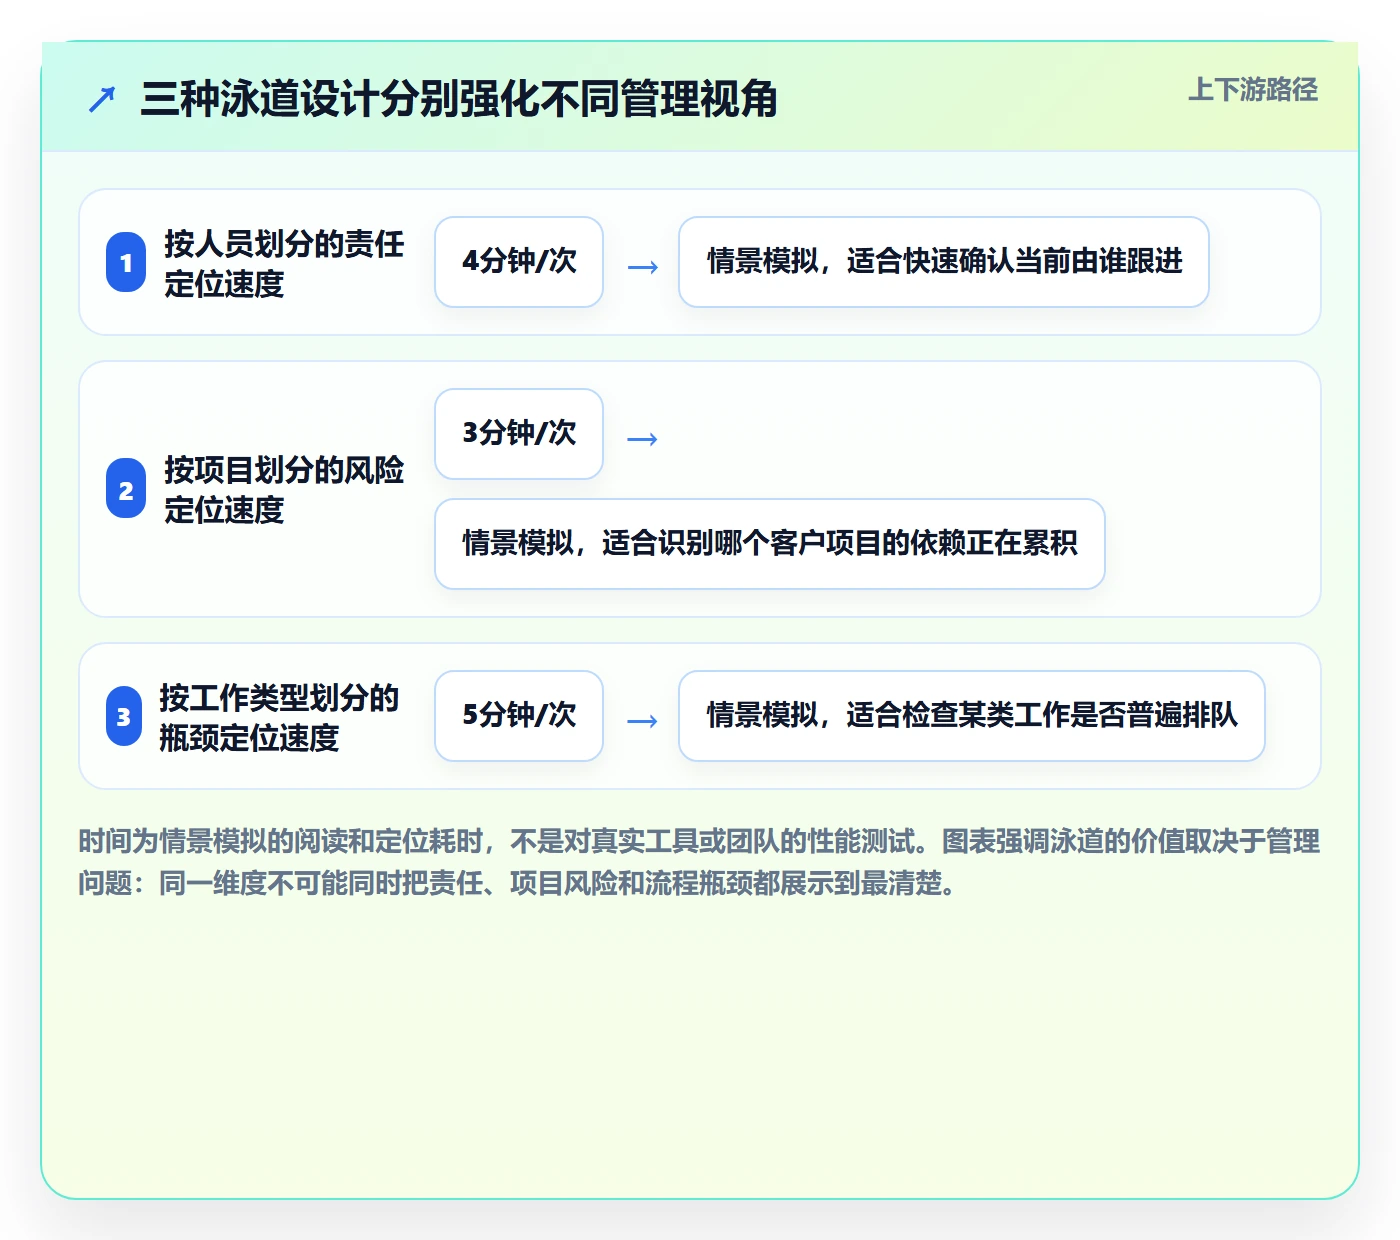This screenshot has height=1240, width=1400.
Task: Click the footnote paragraph starting with 时间为情景模拟
Action: click(x=699, y=862)
